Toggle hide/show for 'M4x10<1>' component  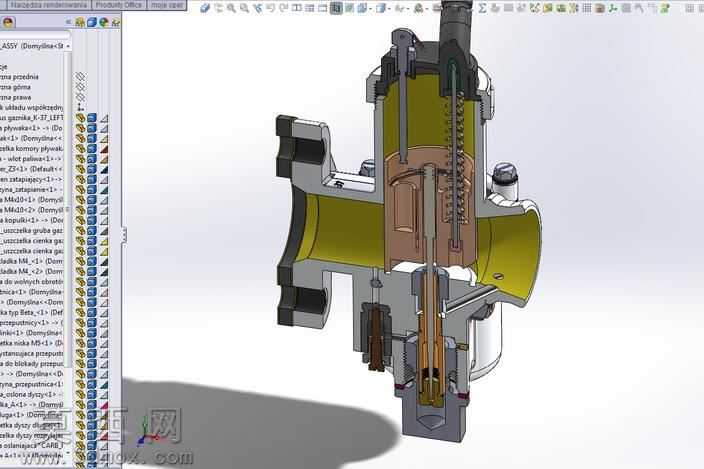80,200
